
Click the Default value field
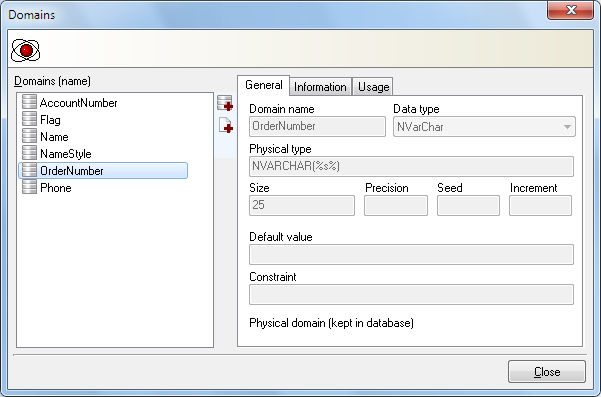(411, 254)
